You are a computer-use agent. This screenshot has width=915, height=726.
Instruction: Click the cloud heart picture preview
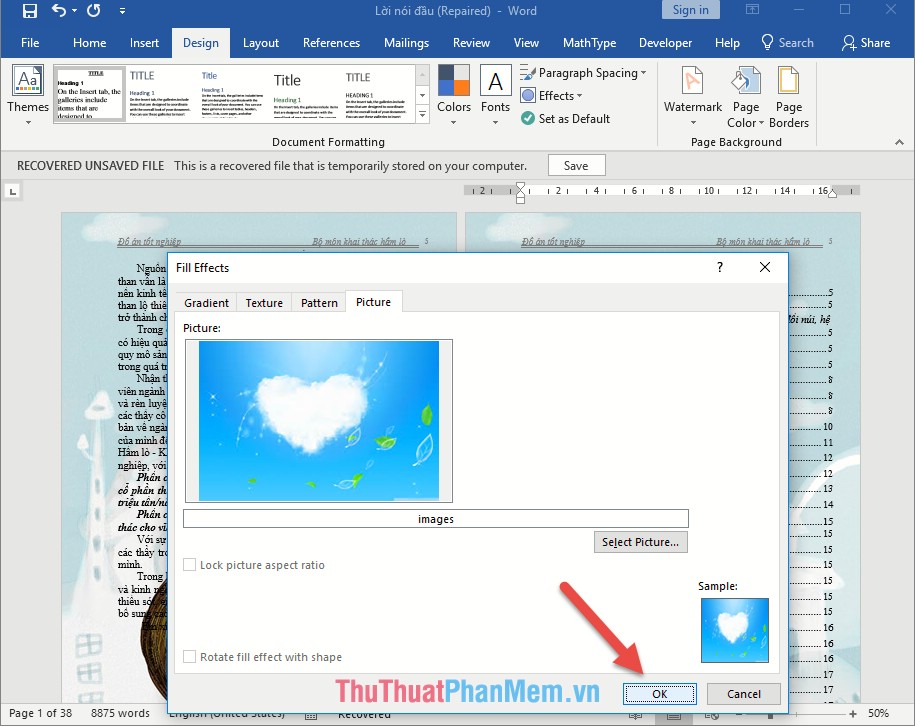pyautogui.click(x=318, y=420)
